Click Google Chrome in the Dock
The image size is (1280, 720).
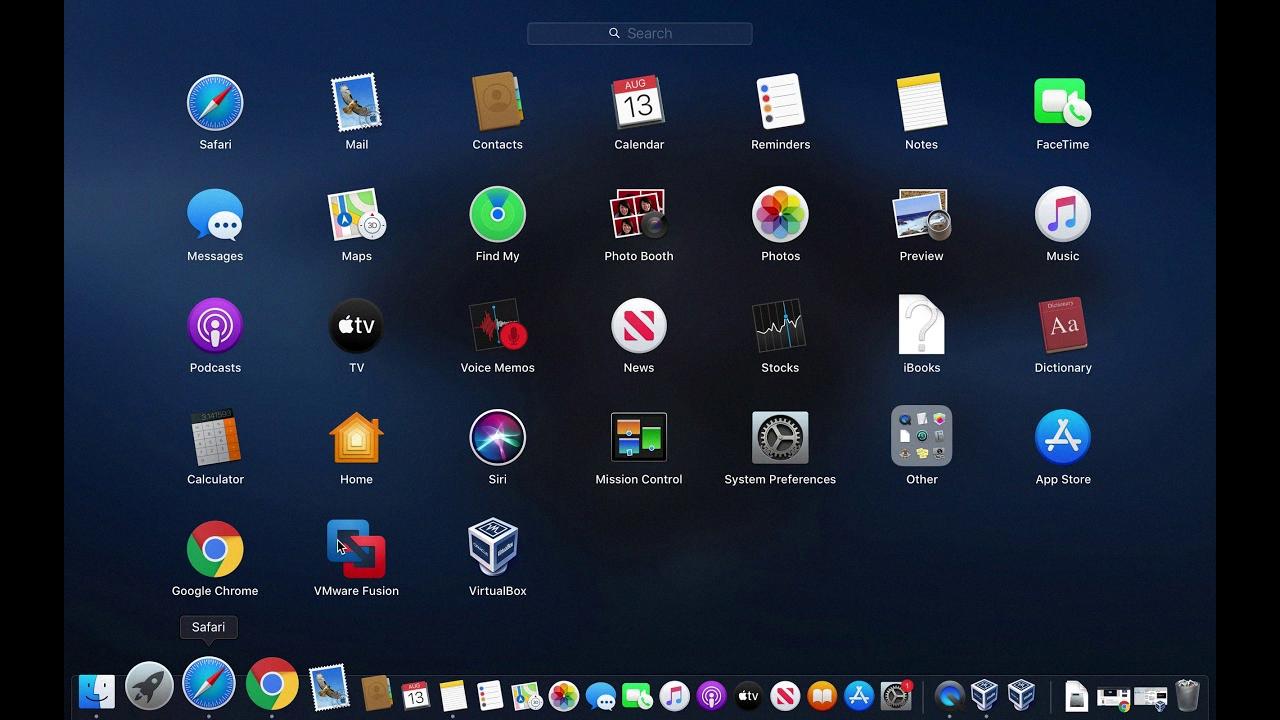[272, 684]
